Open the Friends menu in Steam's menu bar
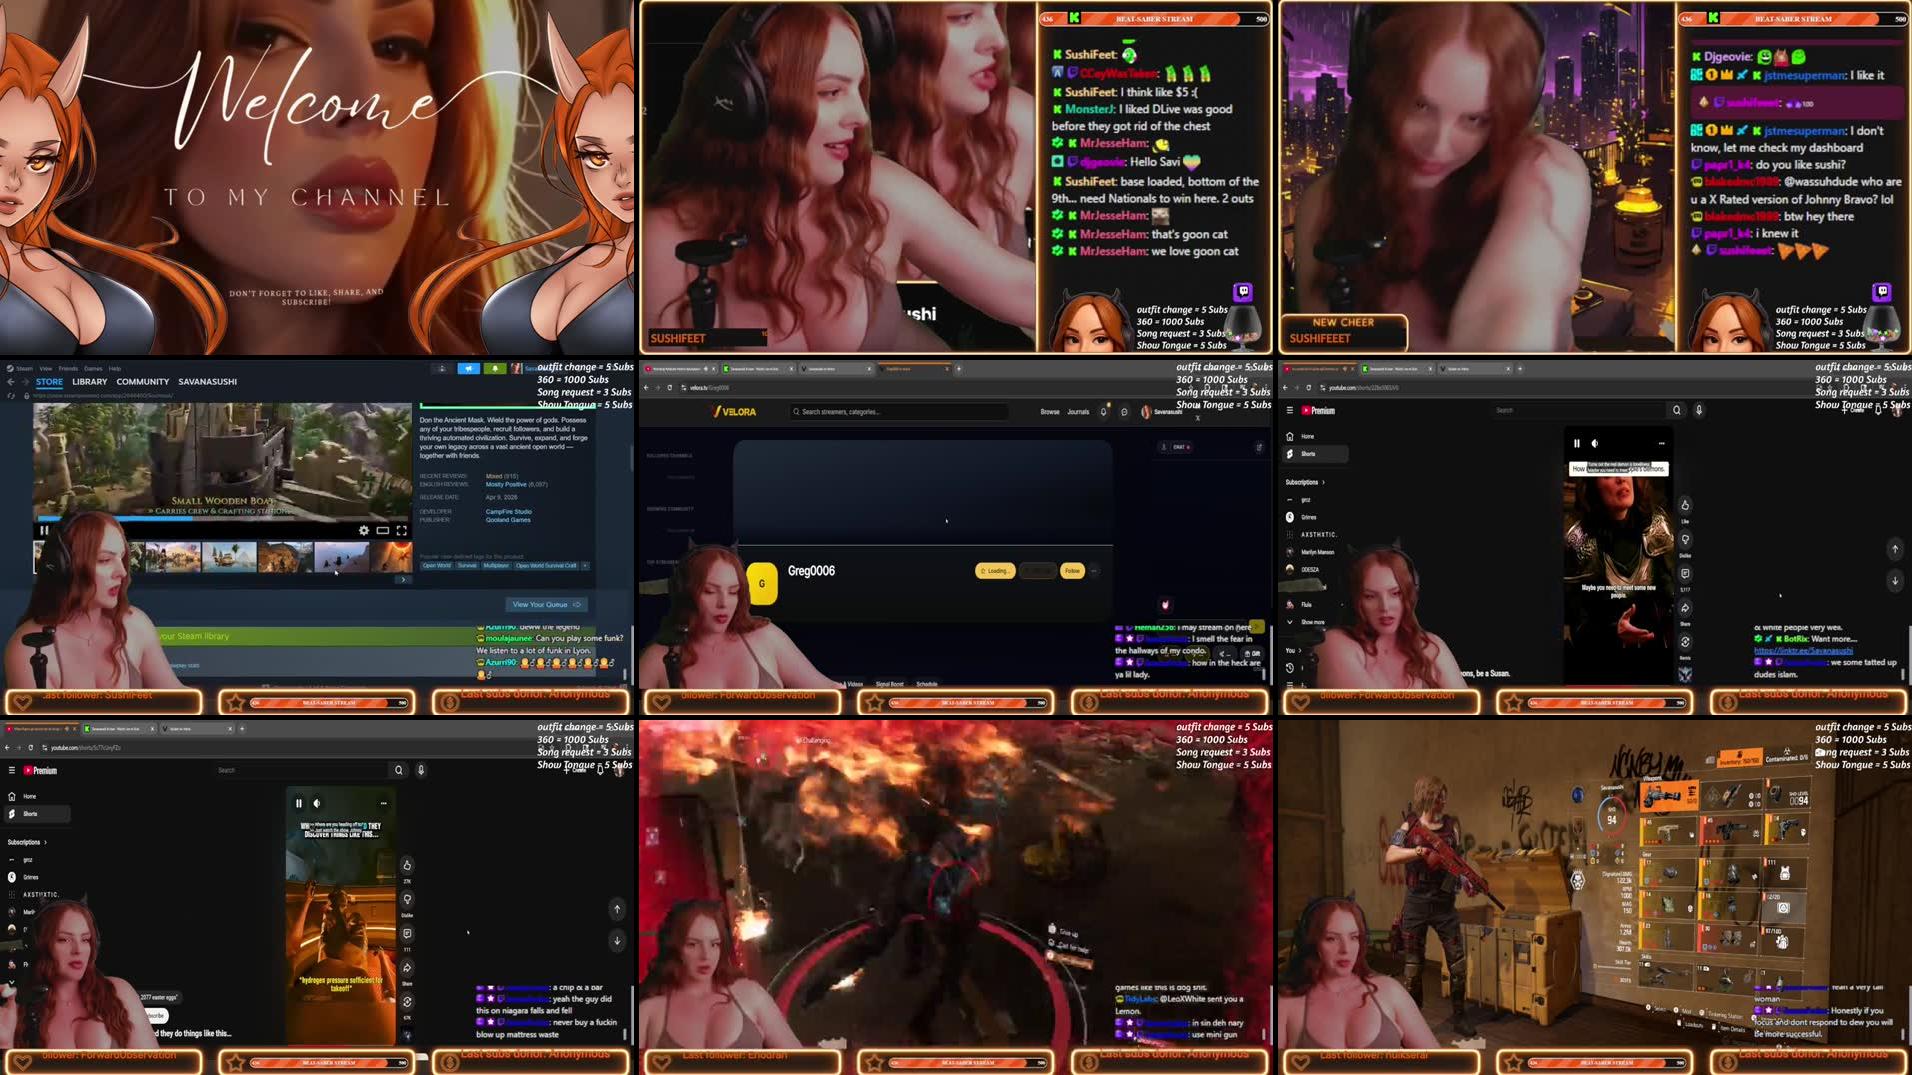The height and width of the screenshot is (1075, 1912). pyautogui.click(x=68, y=368)
